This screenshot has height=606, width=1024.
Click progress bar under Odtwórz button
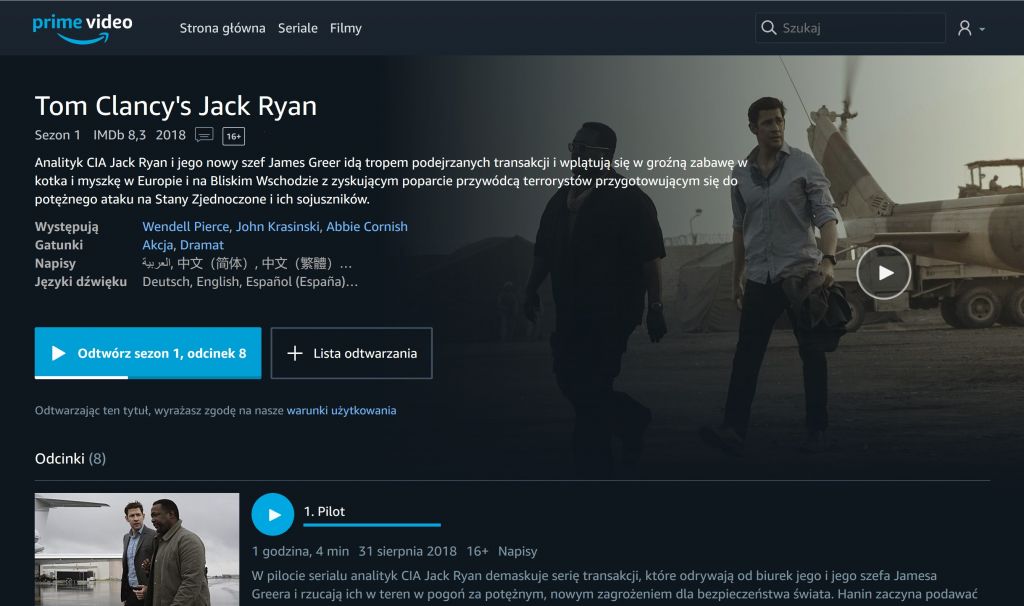point(148,377)
